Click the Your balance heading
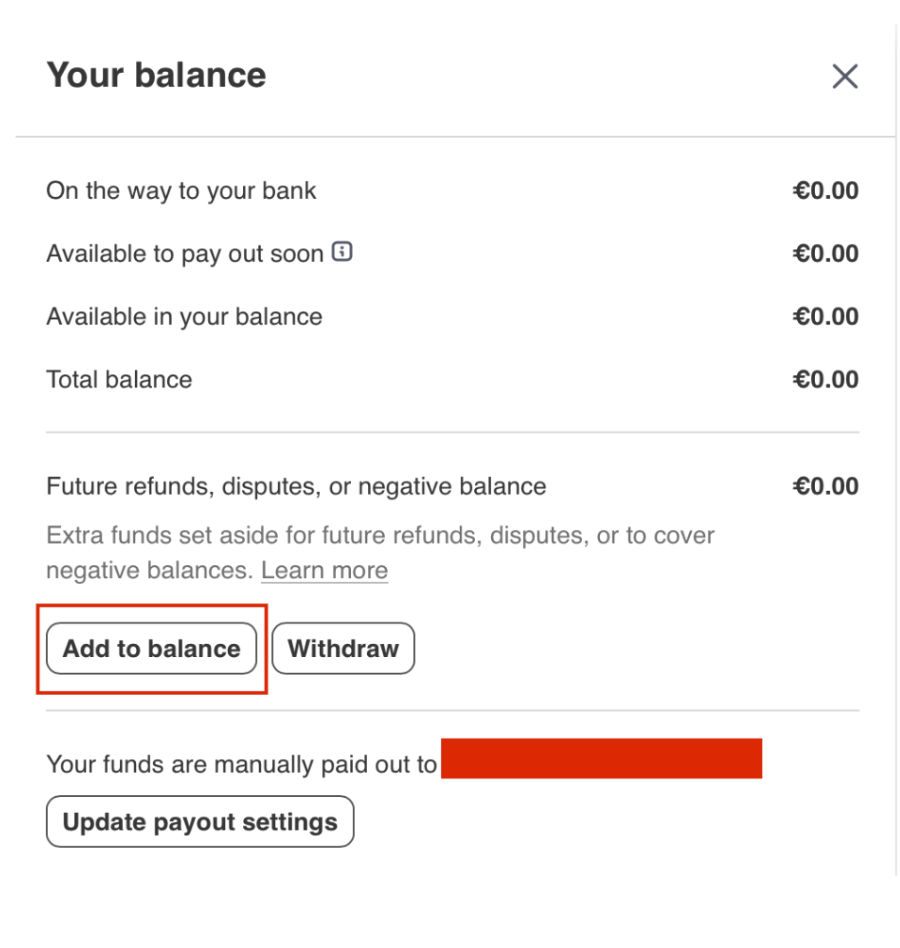Image resolution: width=900 pixels, height=948 pixels. tap(156, 75)
